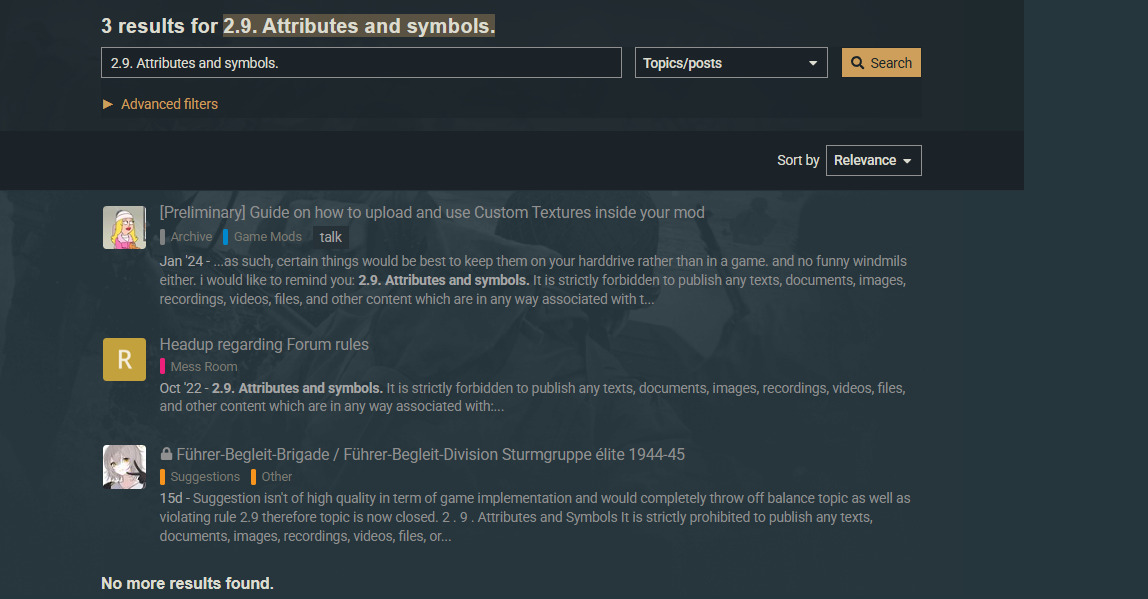The height and width of the screenshot is (599, 1148).
Task: Open the cartoon avatar of first result
Action: [124, 228]
